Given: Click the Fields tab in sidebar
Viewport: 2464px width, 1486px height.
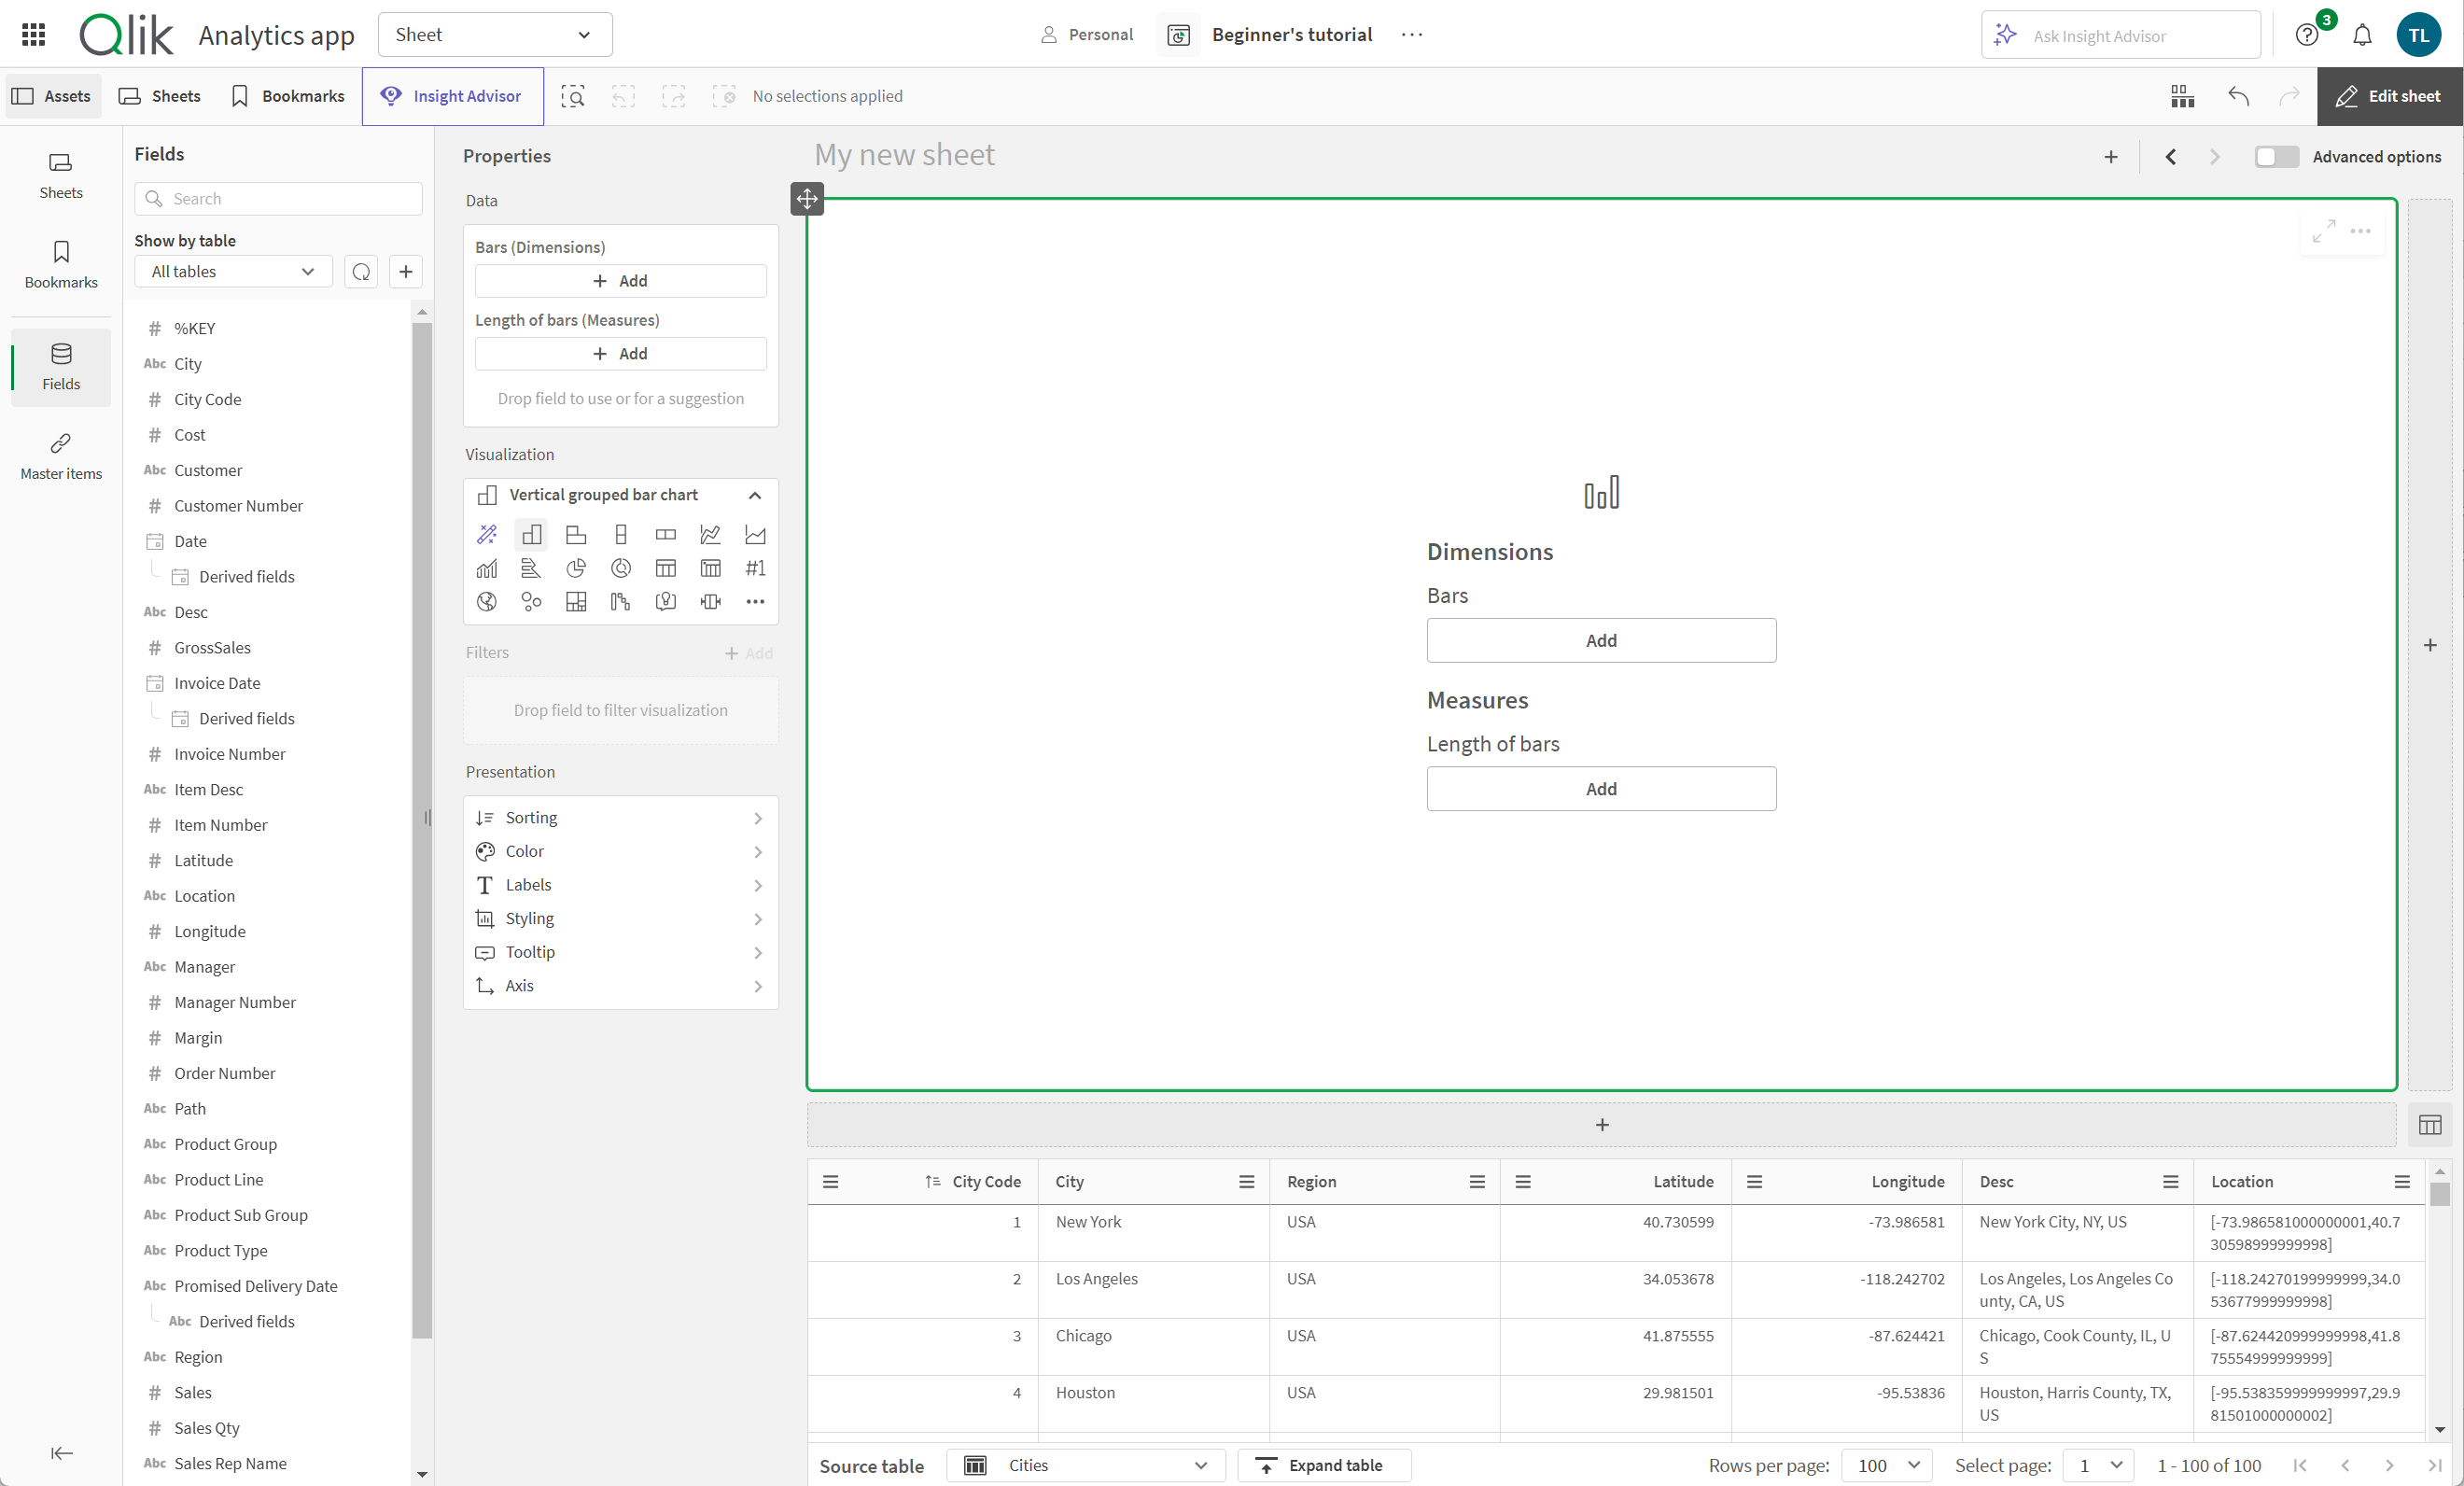Looking at the screenshot, I should [62, 364].
